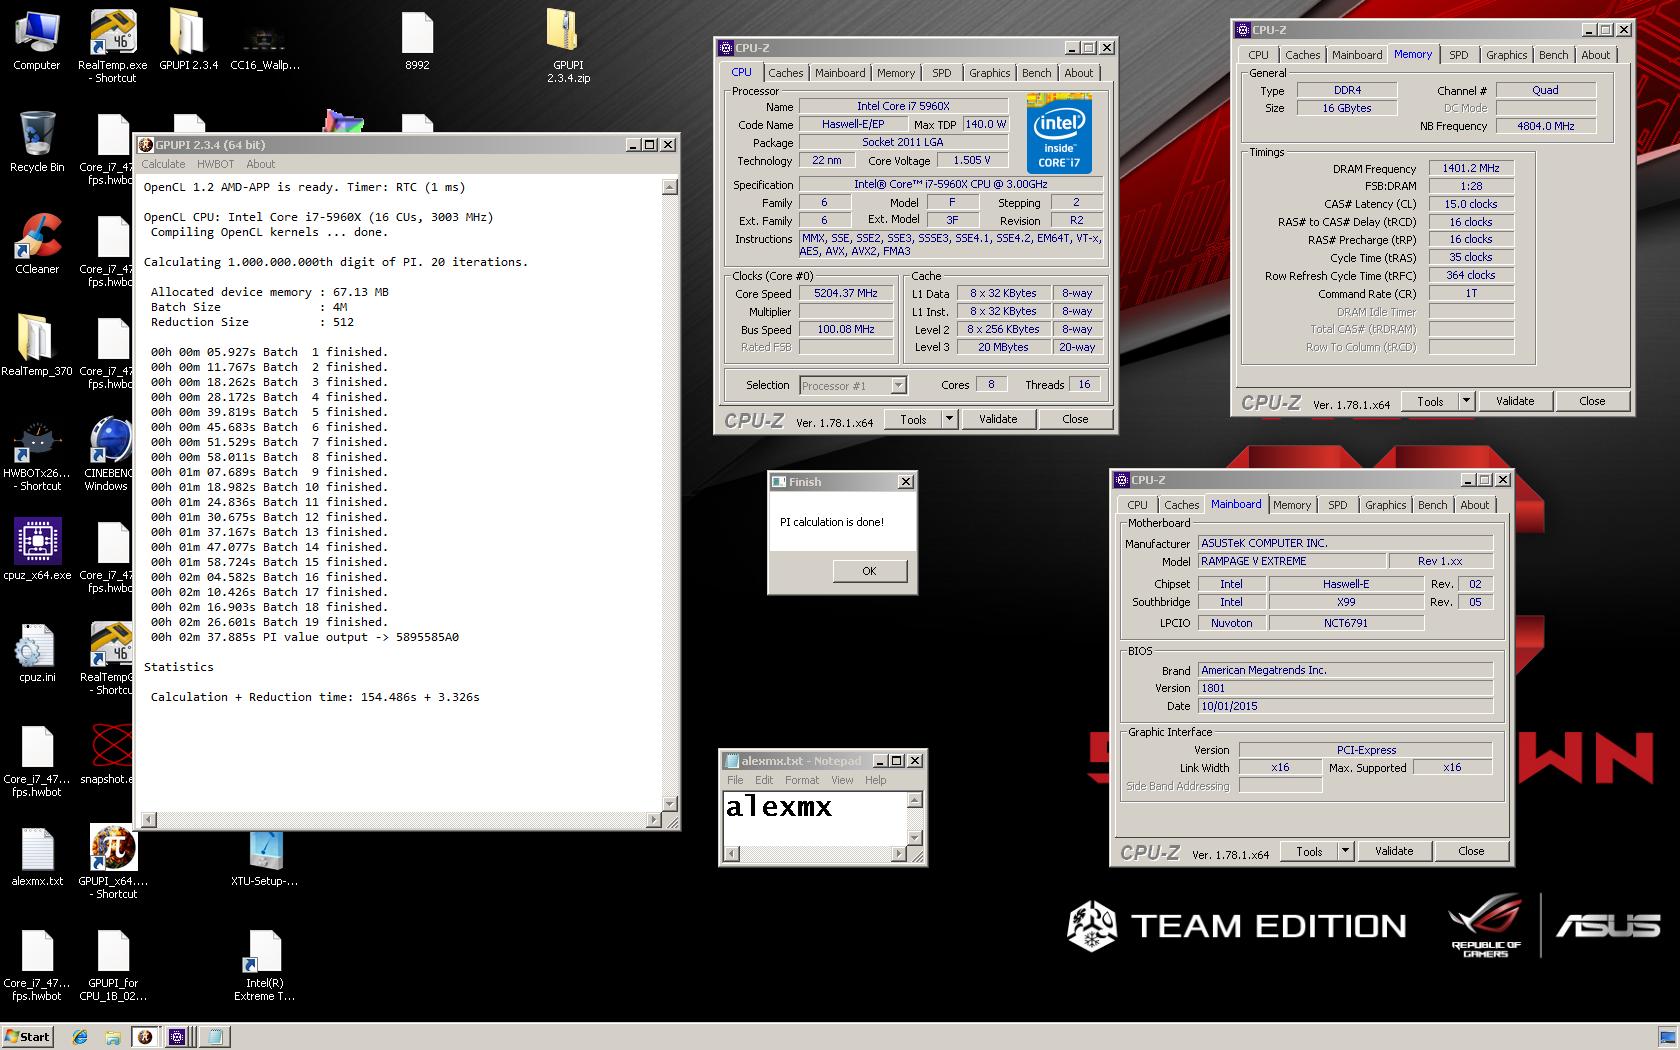Click Validate in CPU-Z Mainboard window

coord(1394,851)
